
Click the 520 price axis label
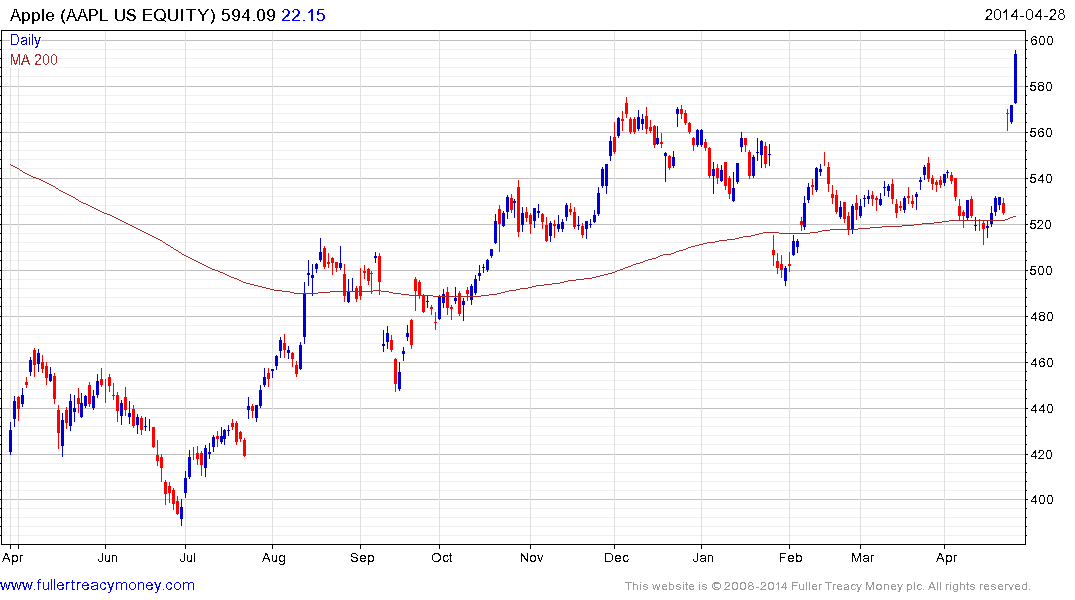tap(1041, 224)
